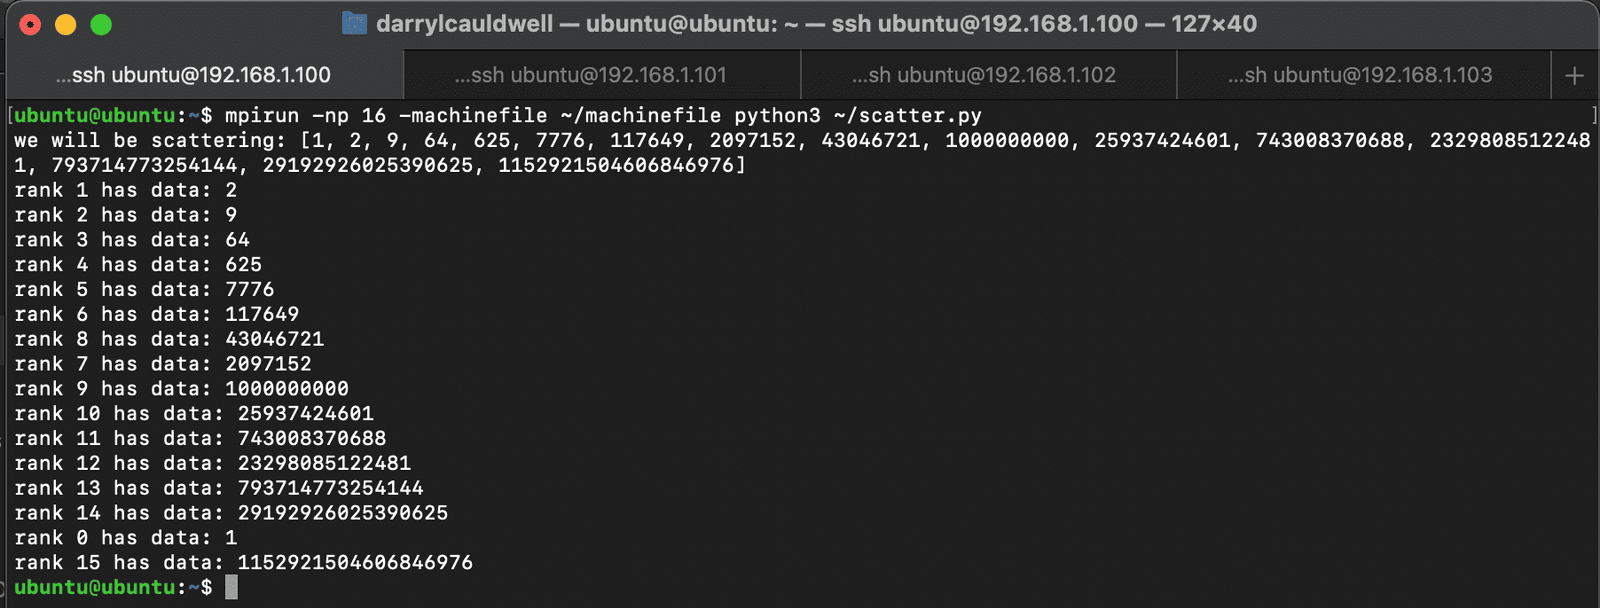Click the rank 12 output line
The height and width of the screenshot is (608, 1600).
(x=212, y=464)
